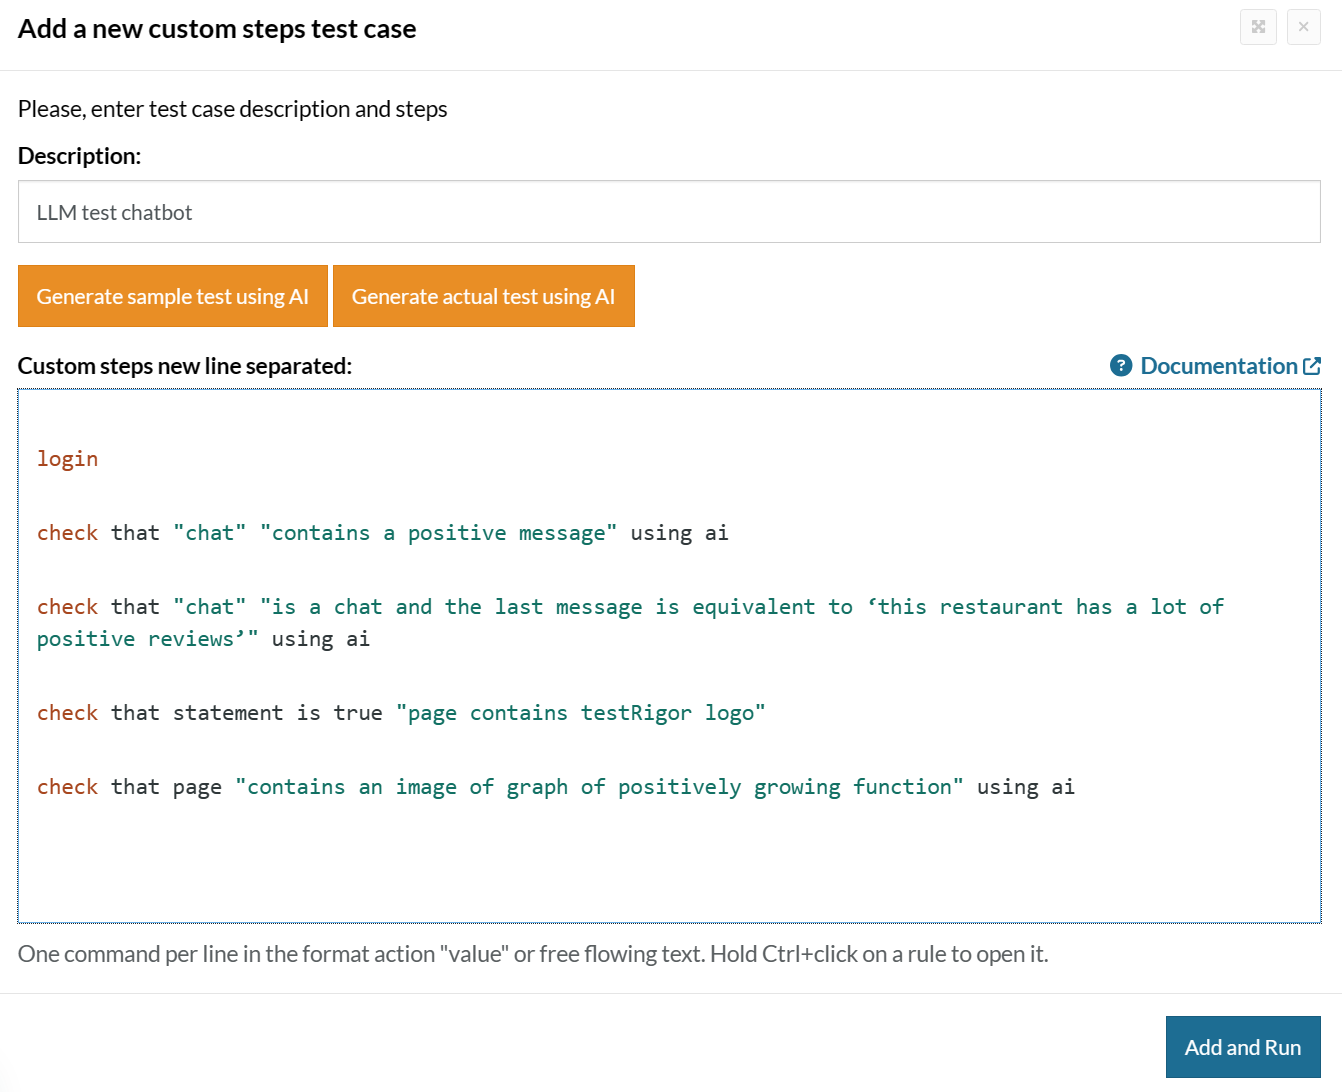
Task: Click the "Custom steps new line separated" label
Action: coord(185,366)
